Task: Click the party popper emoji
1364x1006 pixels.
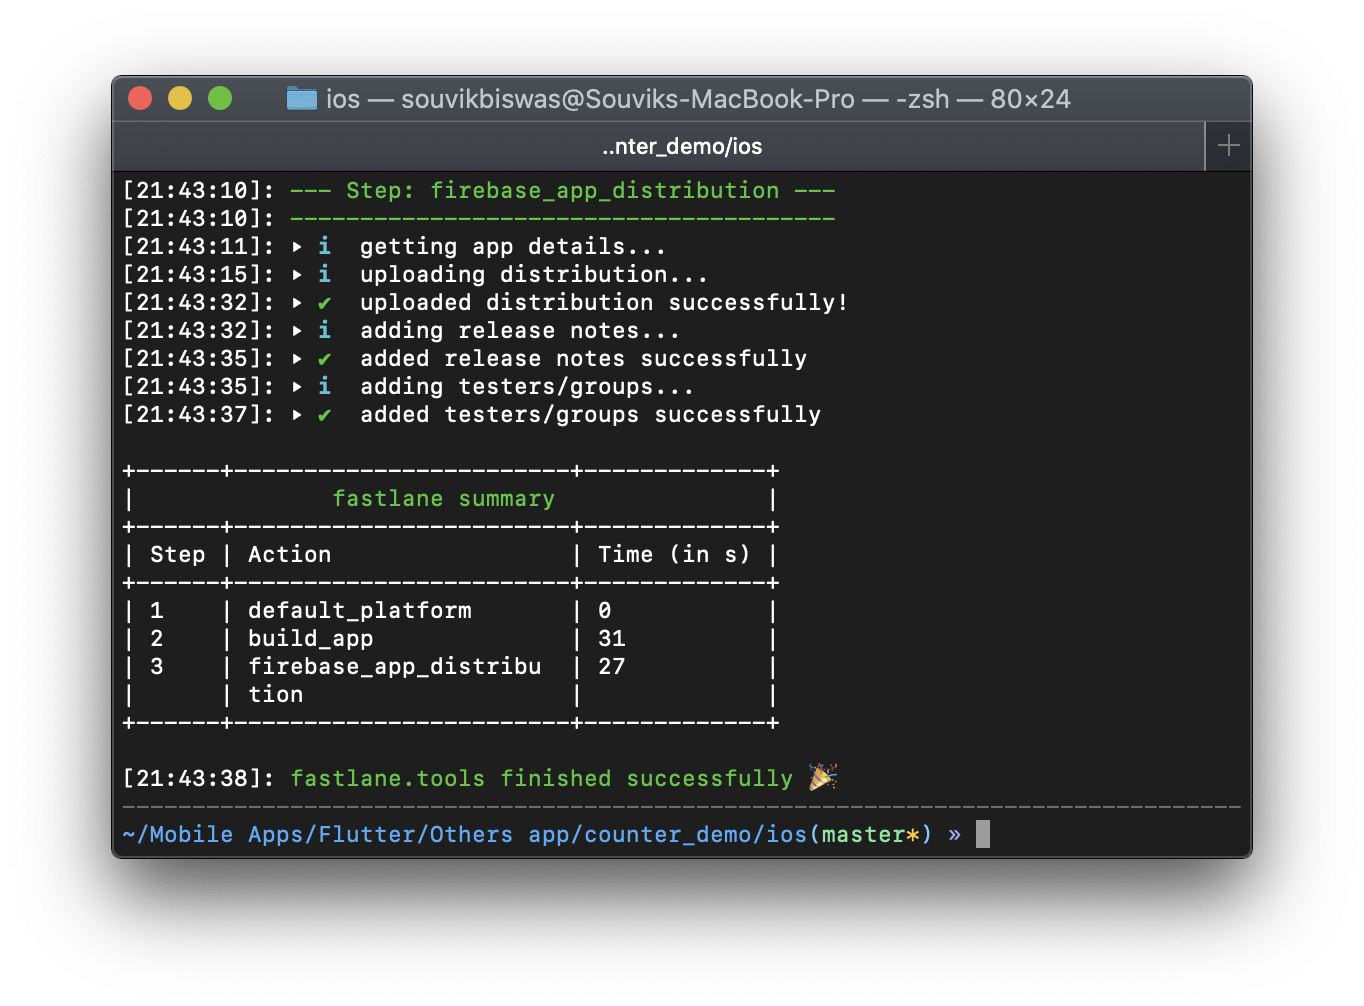Action: point(823,777)
